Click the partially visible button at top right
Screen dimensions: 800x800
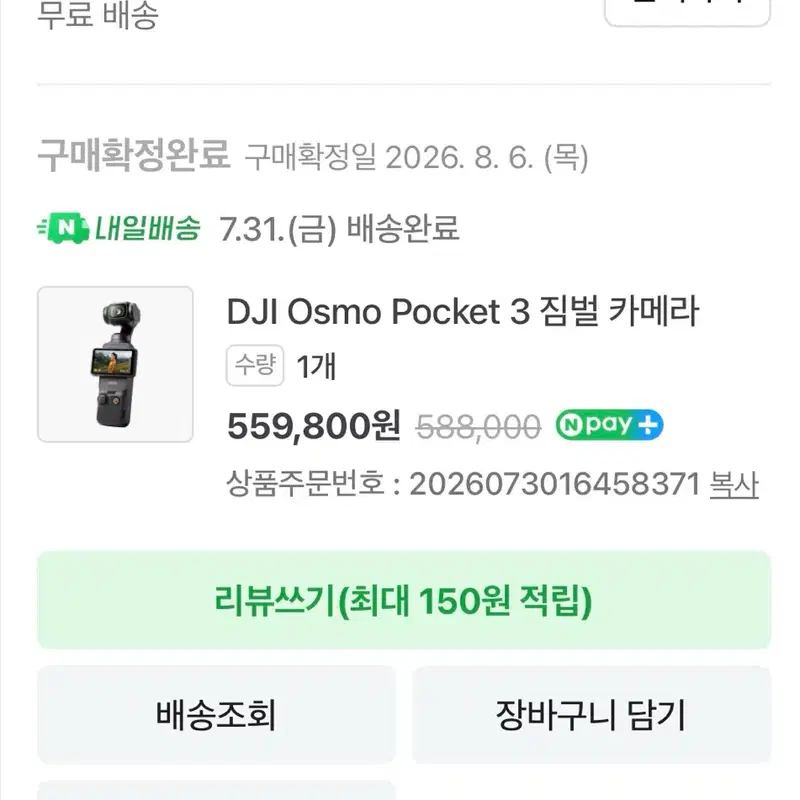tap(687, 12)
